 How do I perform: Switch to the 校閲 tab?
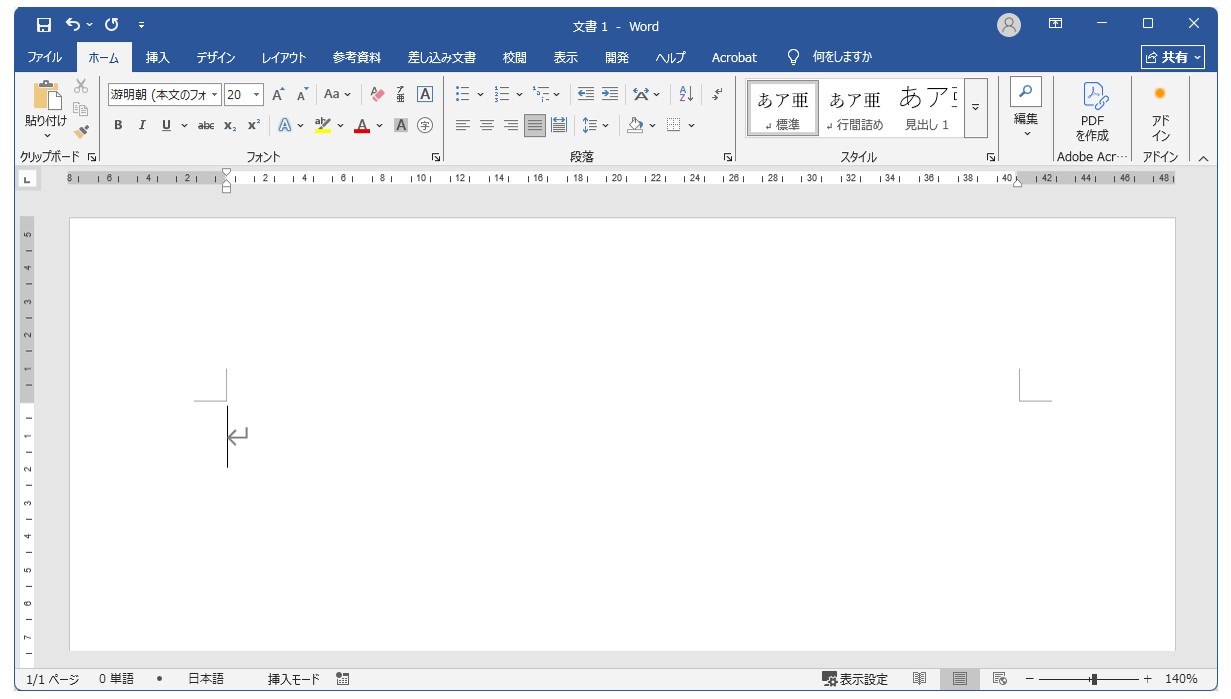pyautogui.click(x=515, y=57)
